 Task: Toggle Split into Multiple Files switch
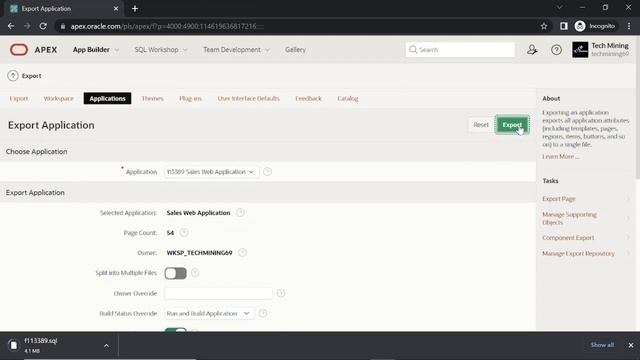176,273
